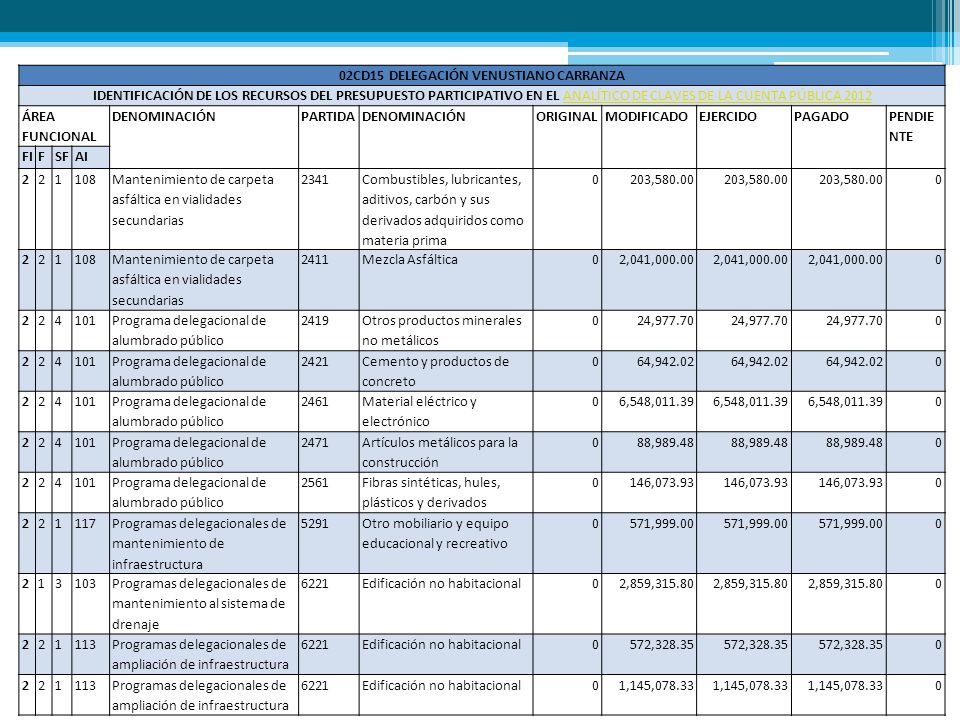Select ejercido value 2,041,000.00
The width and height of the screenshot is (960, 720).
[x=750, y=260]
